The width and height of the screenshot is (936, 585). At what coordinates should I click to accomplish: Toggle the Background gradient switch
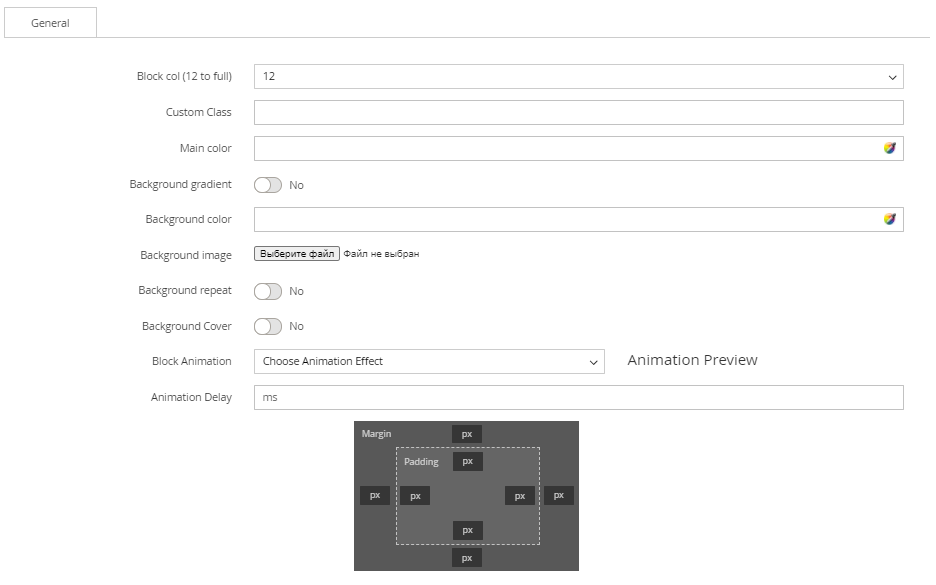[x=268, y=185]
